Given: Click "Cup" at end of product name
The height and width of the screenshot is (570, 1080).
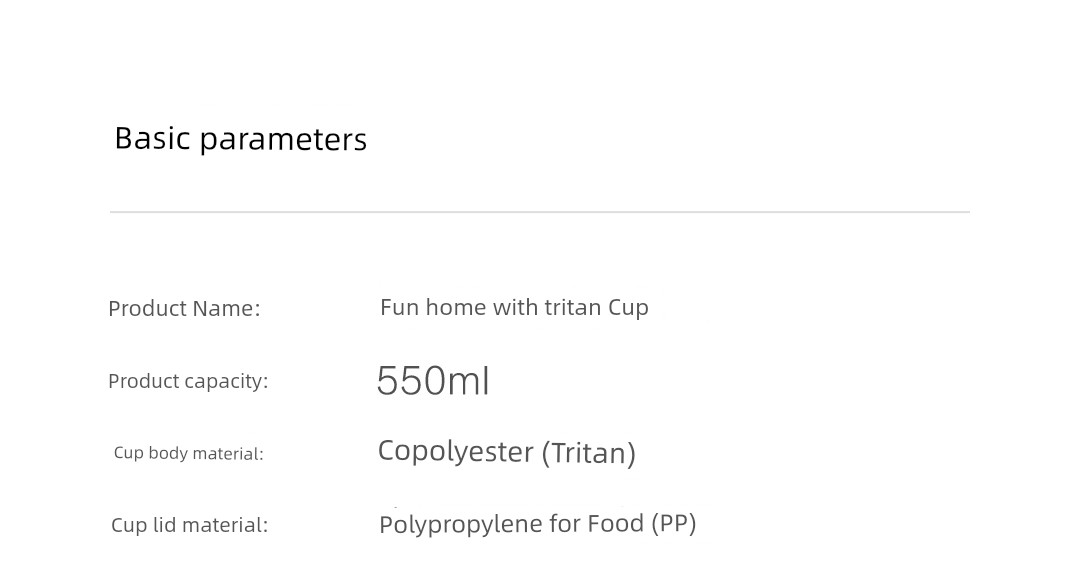Looking at the screenshot, I should [x=628, y=308].
